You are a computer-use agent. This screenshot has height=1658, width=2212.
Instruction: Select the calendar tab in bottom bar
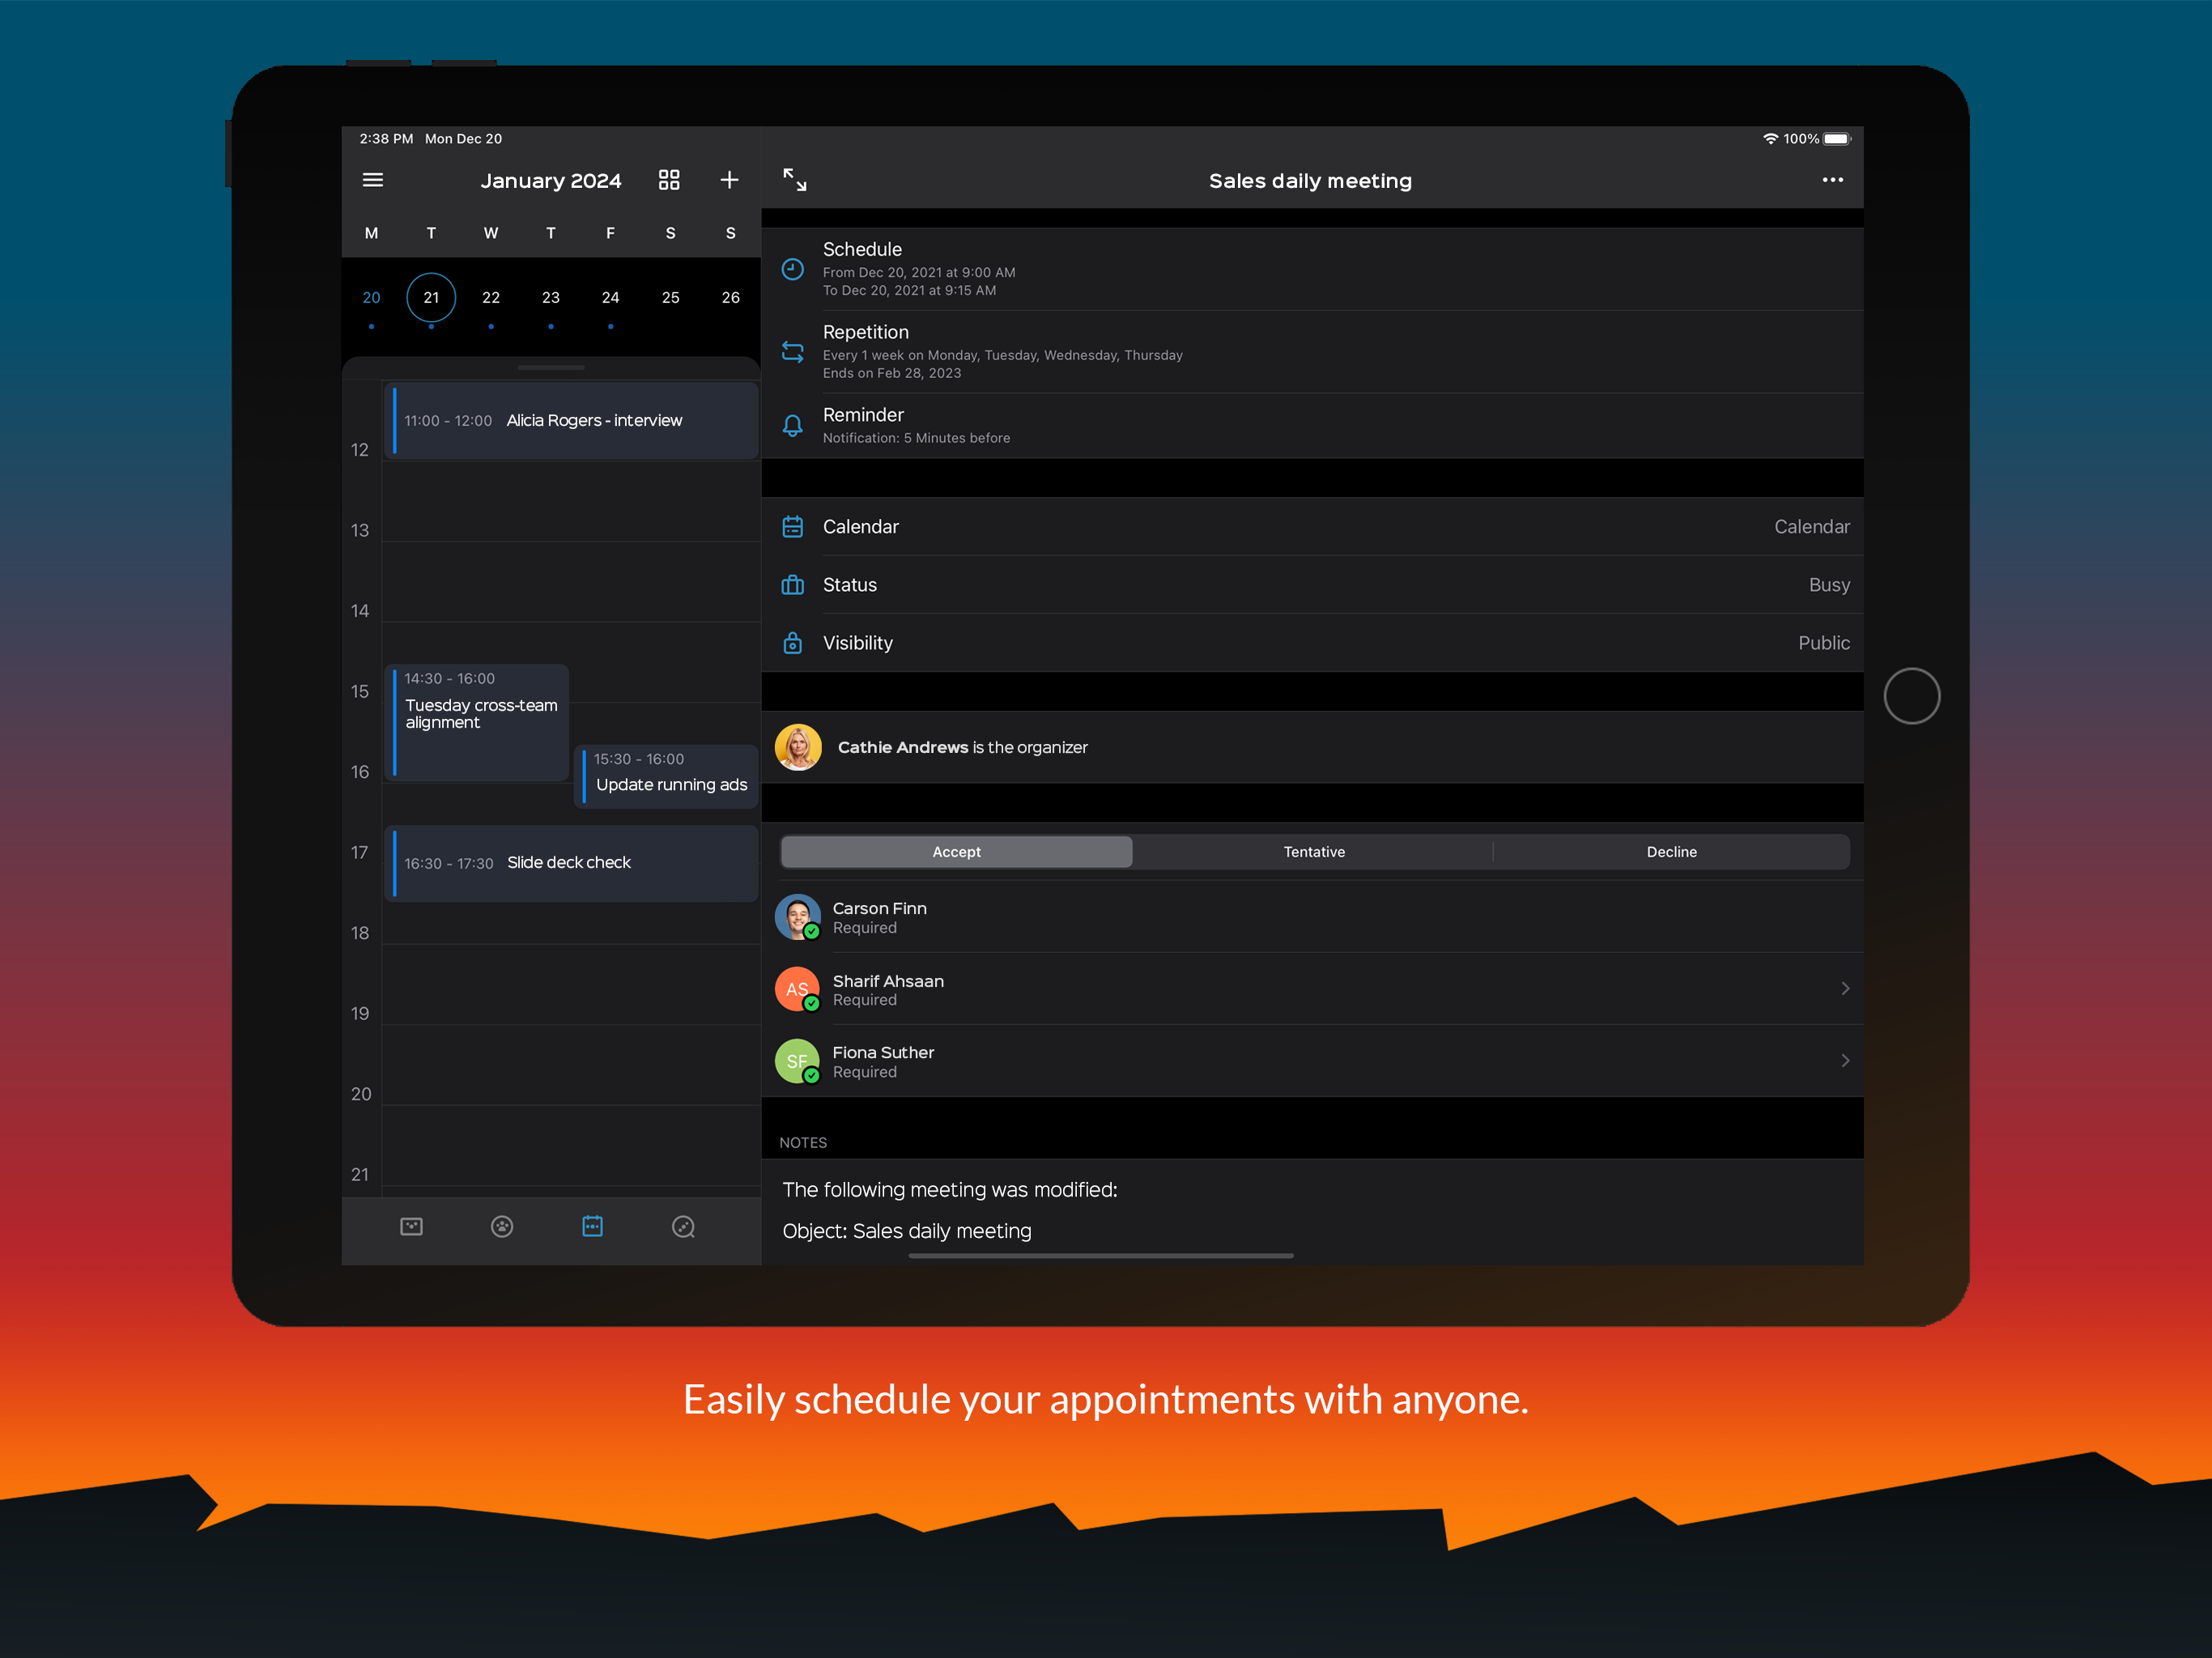pos(592,1226)
